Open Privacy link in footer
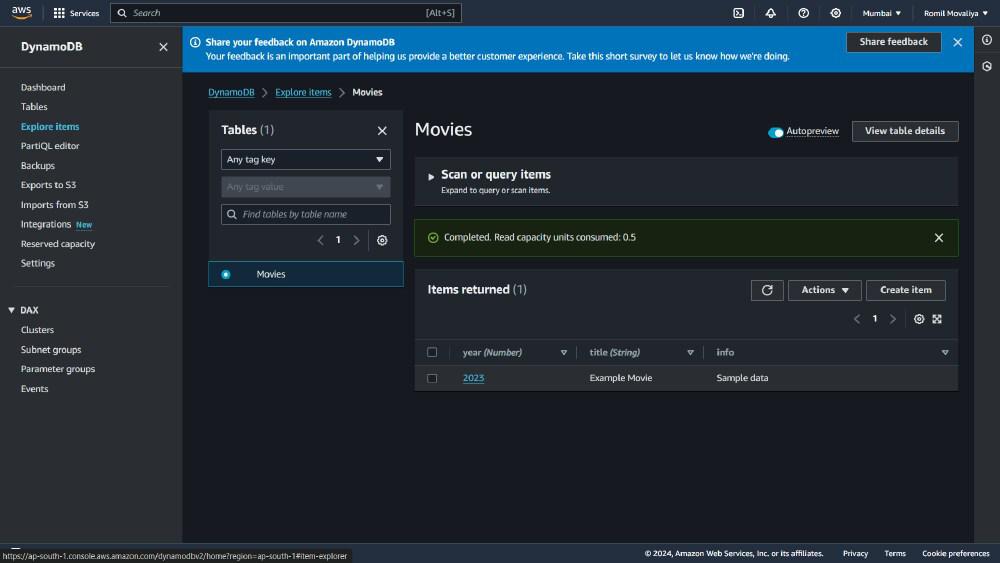The height and width of the screenshot is (563, 1000). click(x=855, y=553)
